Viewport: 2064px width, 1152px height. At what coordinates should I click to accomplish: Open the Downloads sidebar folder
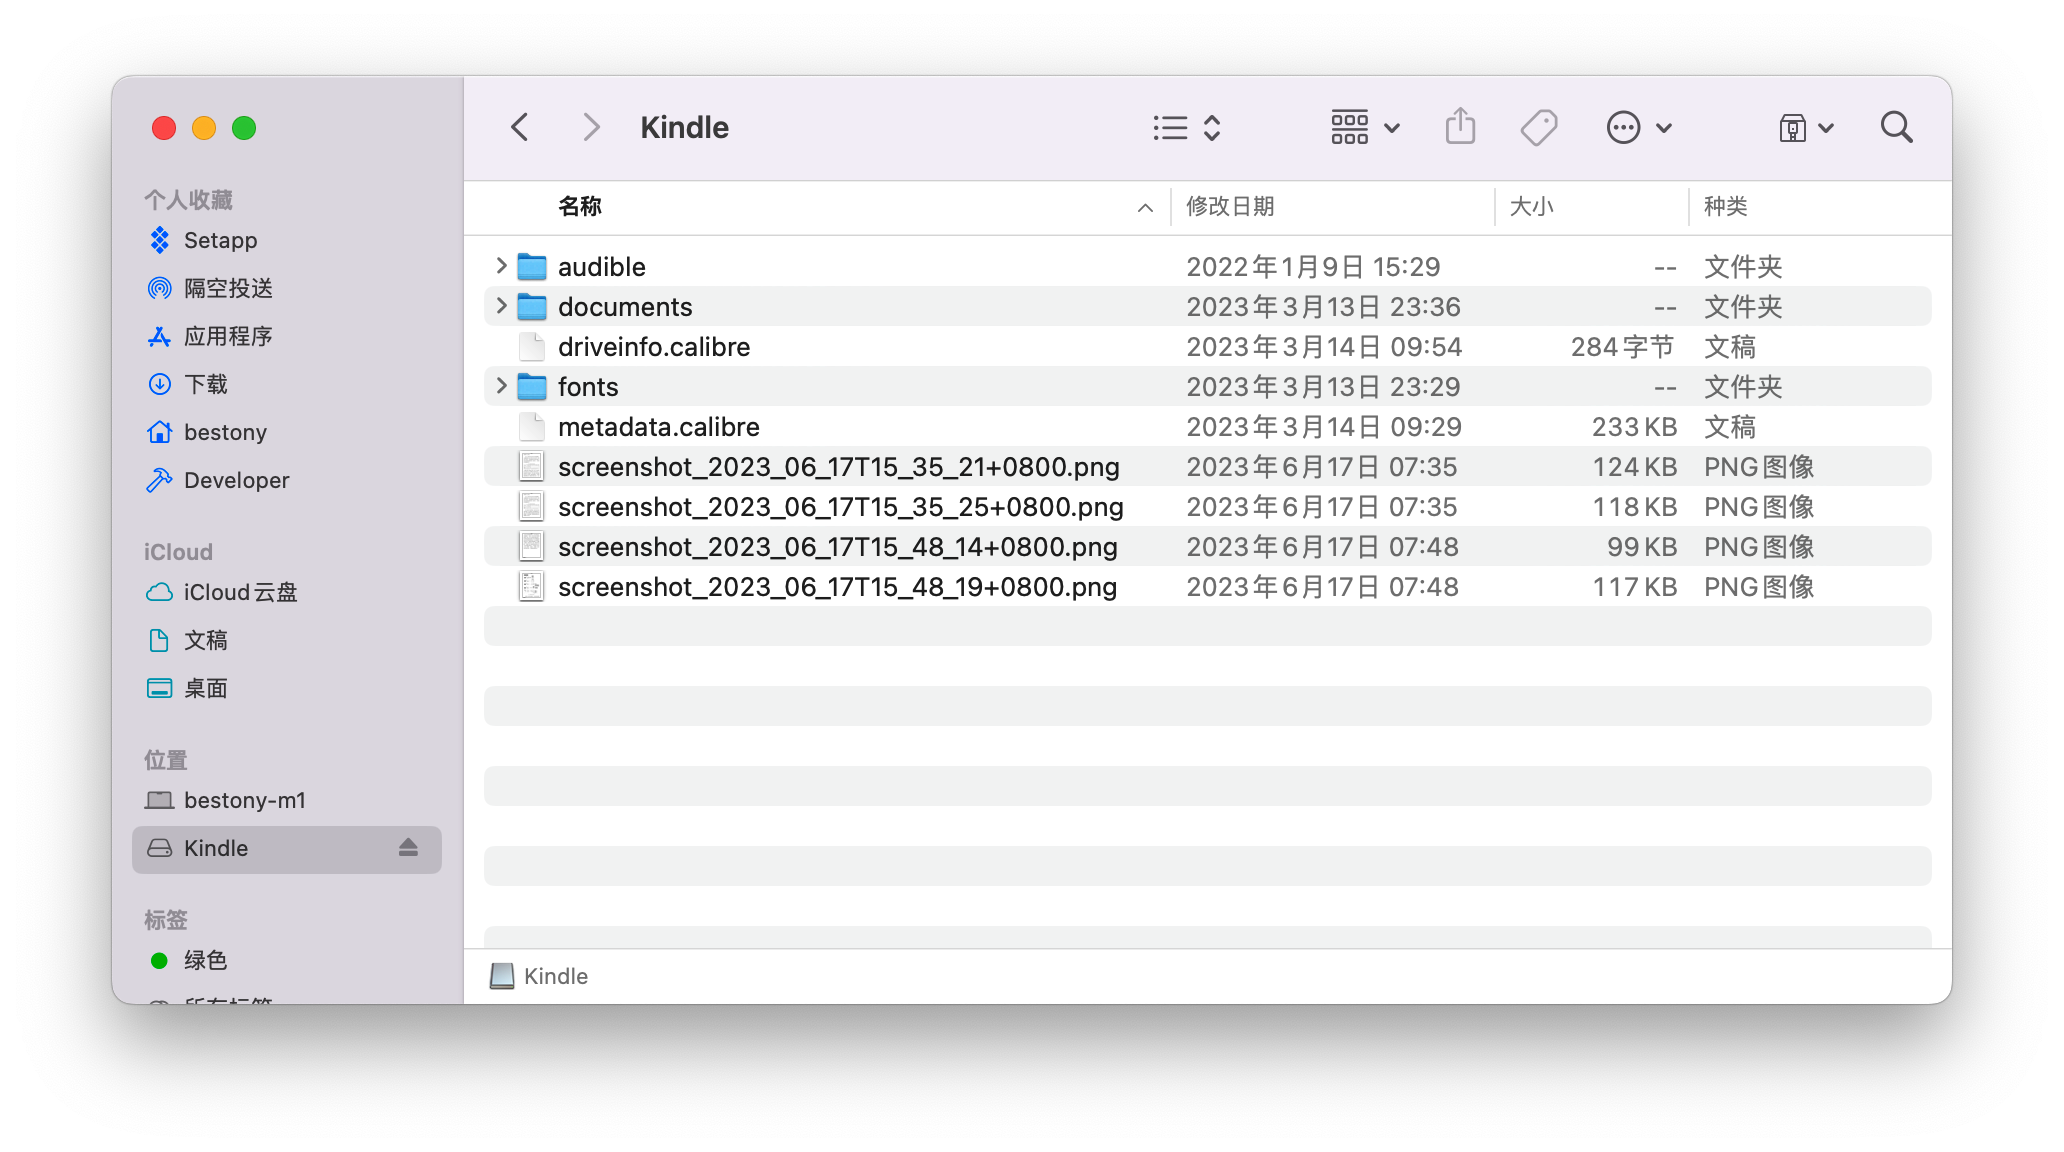pyautogui.click(x=206, y=384)
